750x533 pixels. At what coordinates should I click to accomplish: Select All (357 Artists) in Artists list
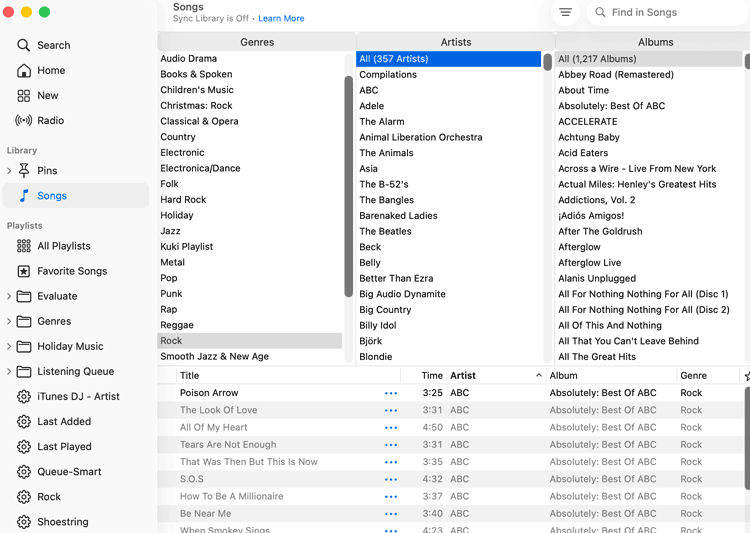point(448,59)
